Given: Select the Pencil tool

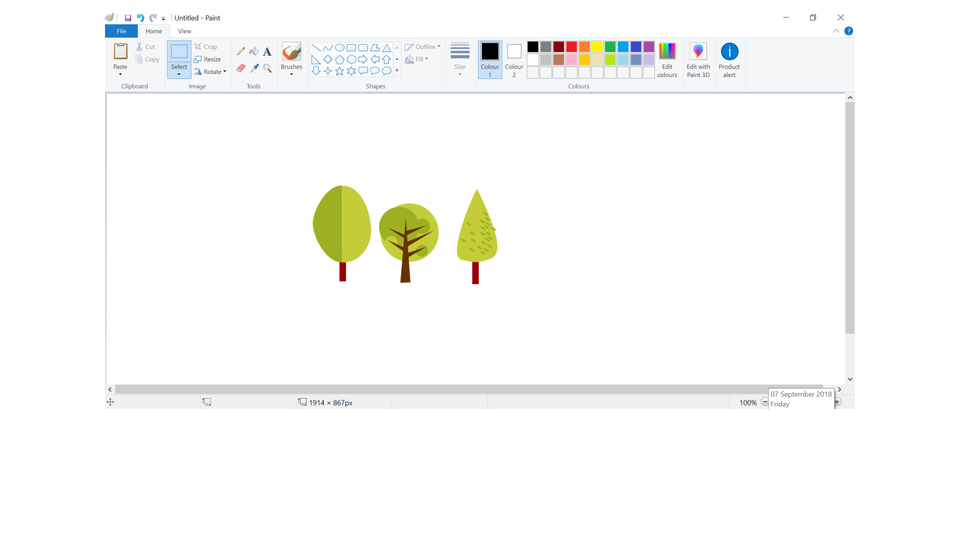Looking at the screenshot, I should (241, 51).
